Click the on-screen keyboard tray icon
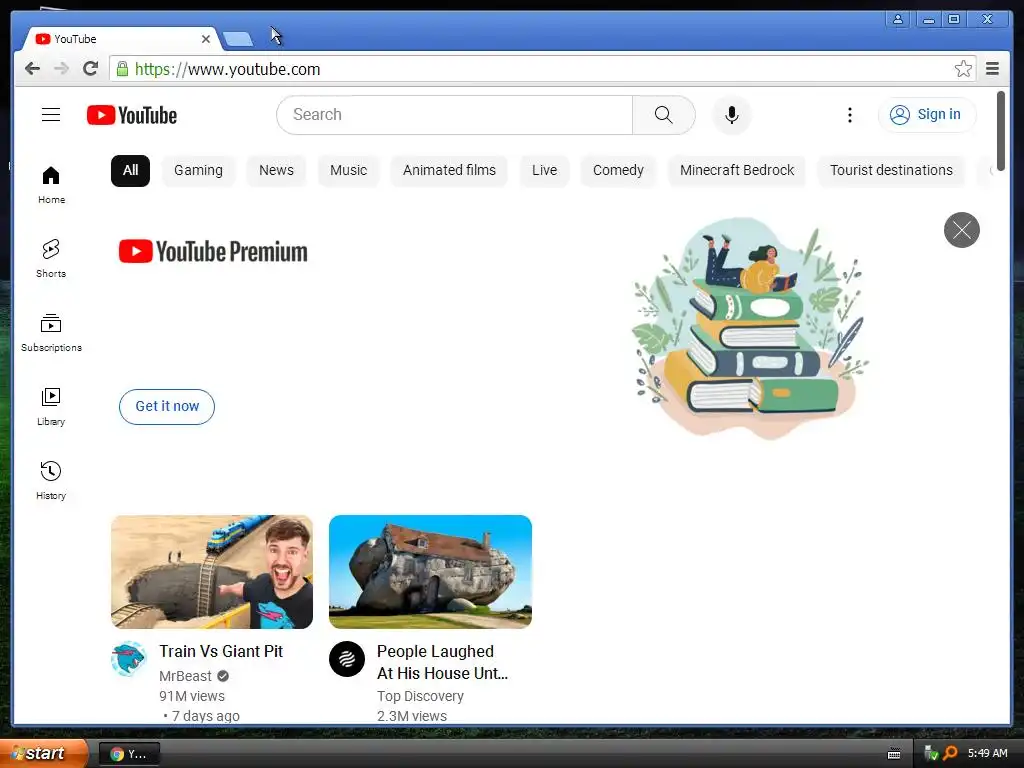 click(894, 754)
